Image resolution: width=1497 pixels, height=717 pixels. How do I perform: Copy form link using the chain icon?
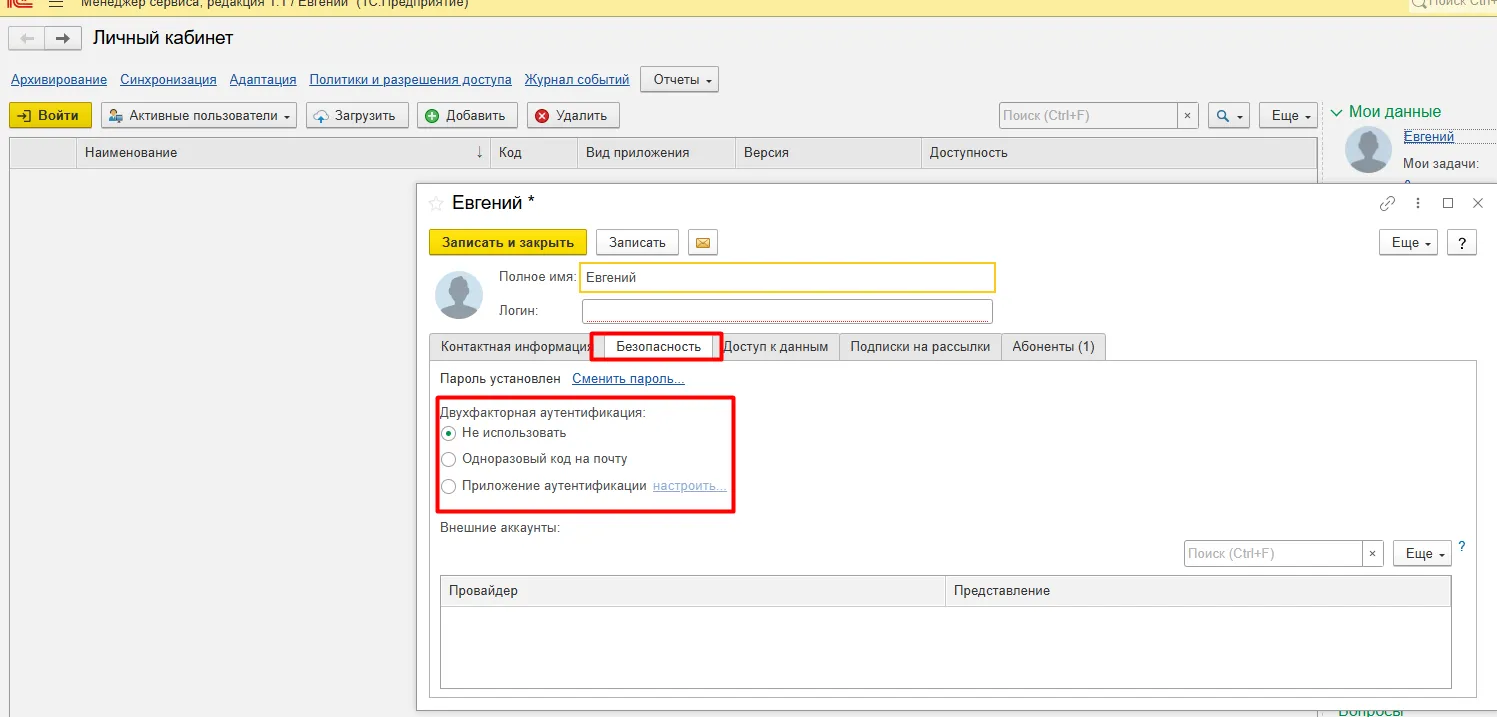click(x=1387, y=203)
